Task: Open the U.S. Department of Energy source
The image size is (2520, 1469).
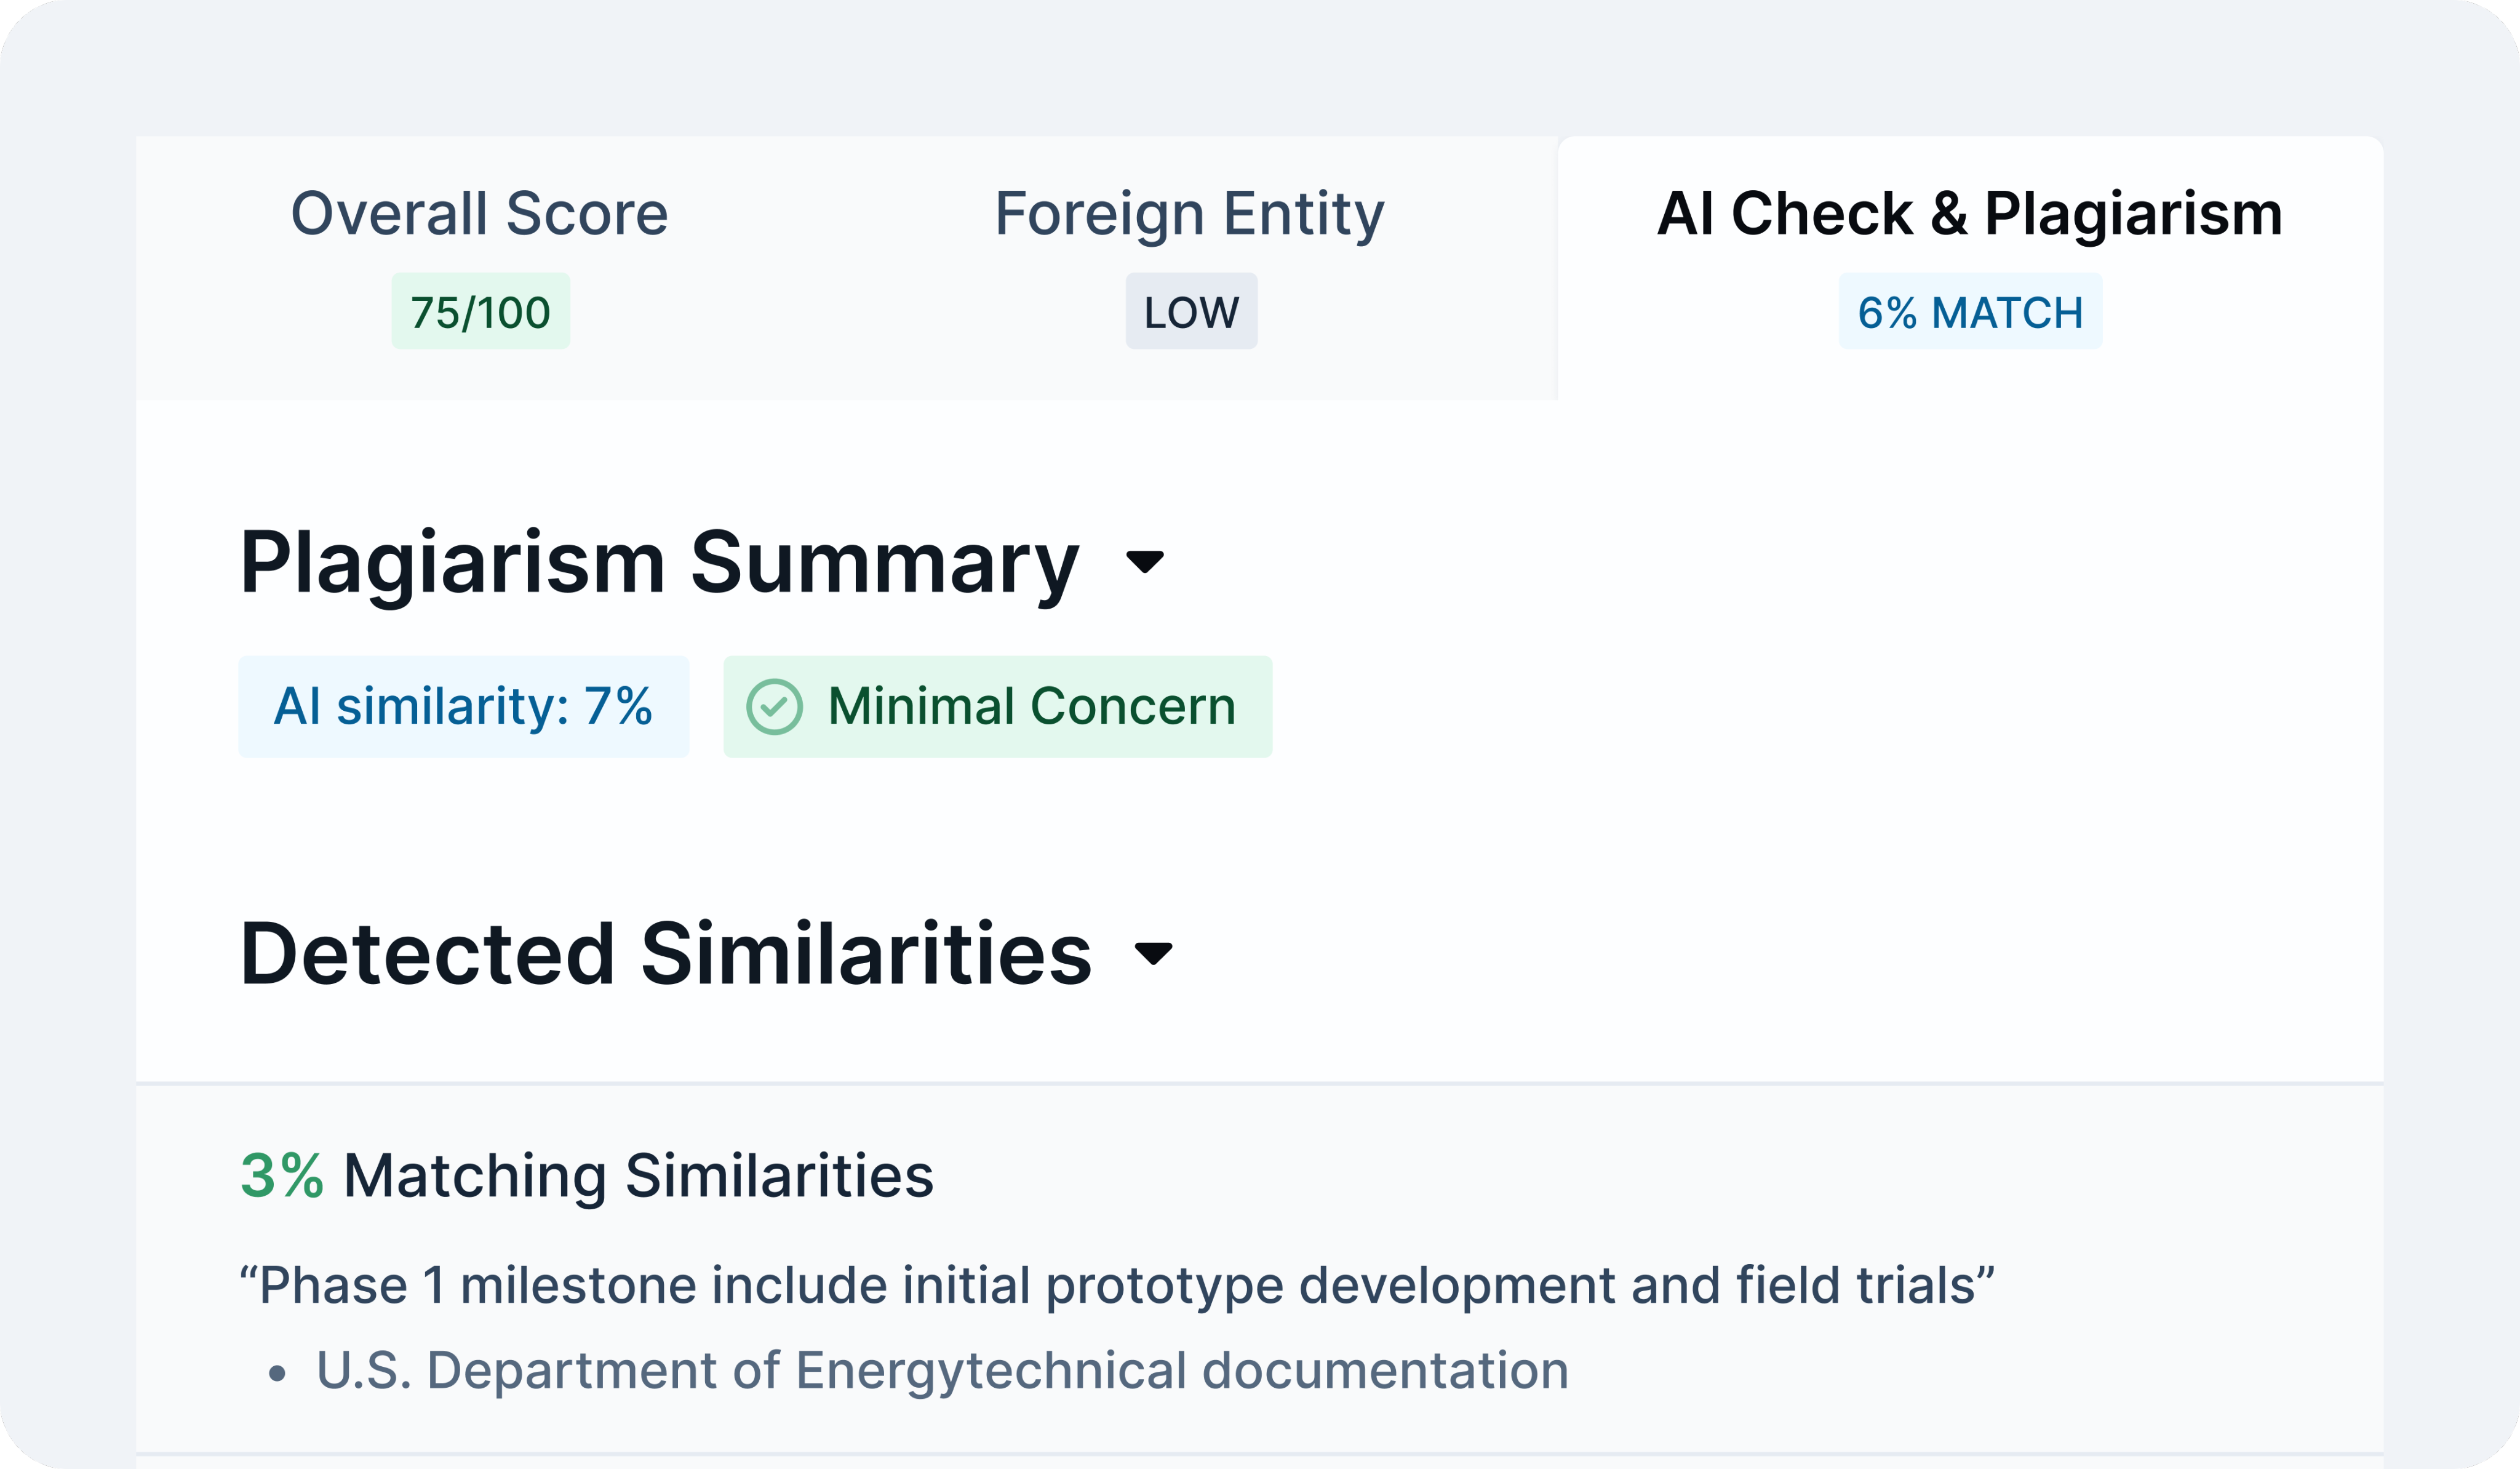Action: [x=942, y=1370]
